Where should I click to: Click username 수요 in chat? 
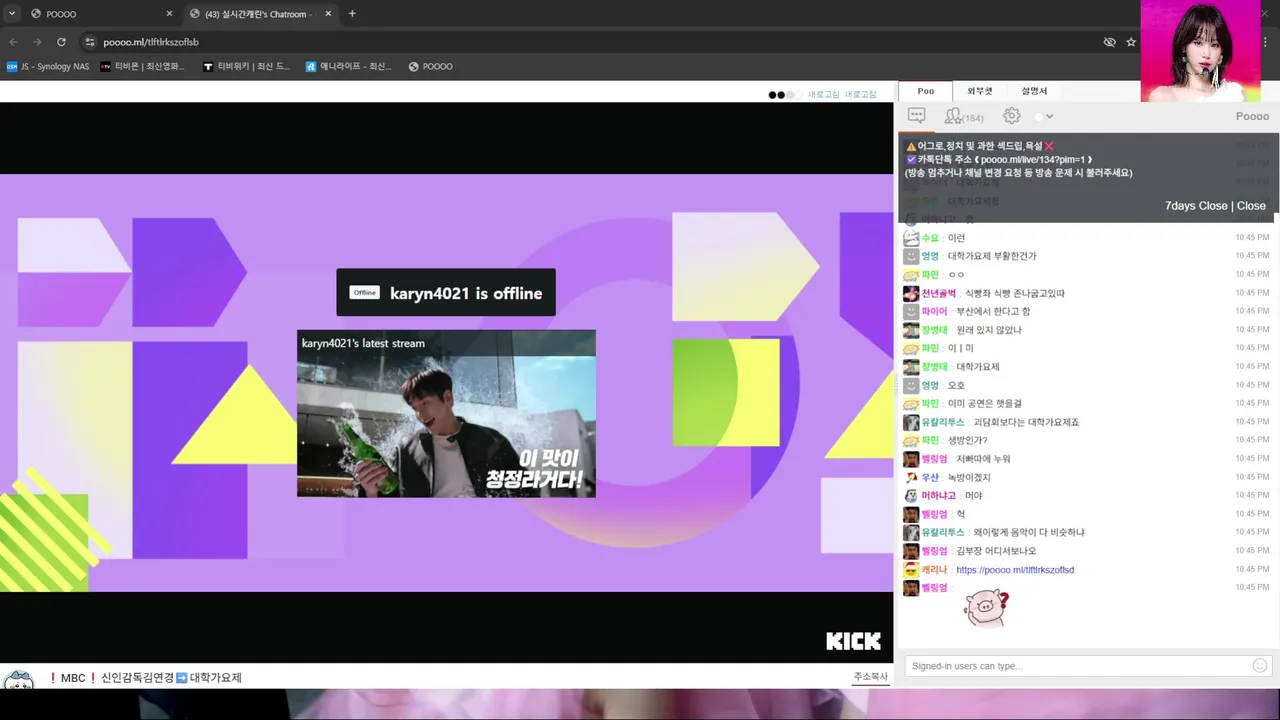930,238
